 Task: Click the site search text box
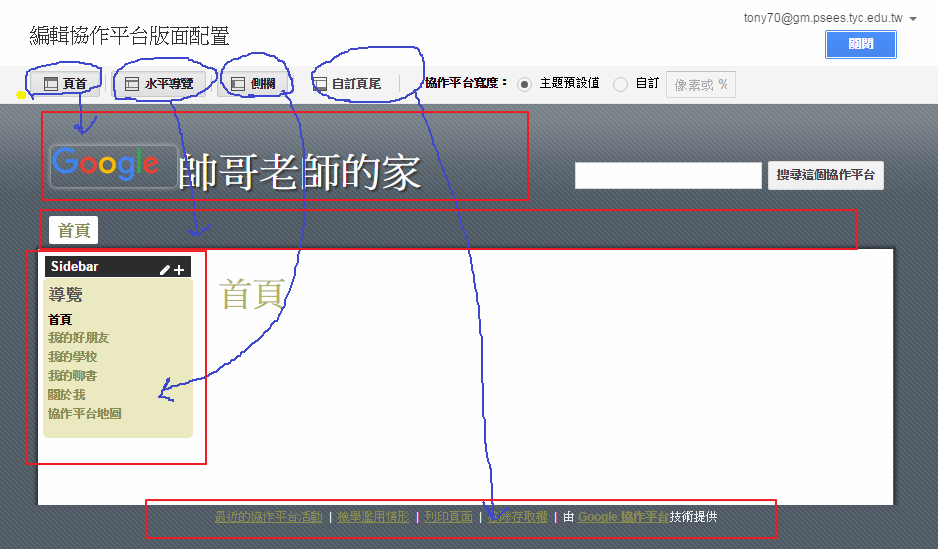tap(668, 175)
